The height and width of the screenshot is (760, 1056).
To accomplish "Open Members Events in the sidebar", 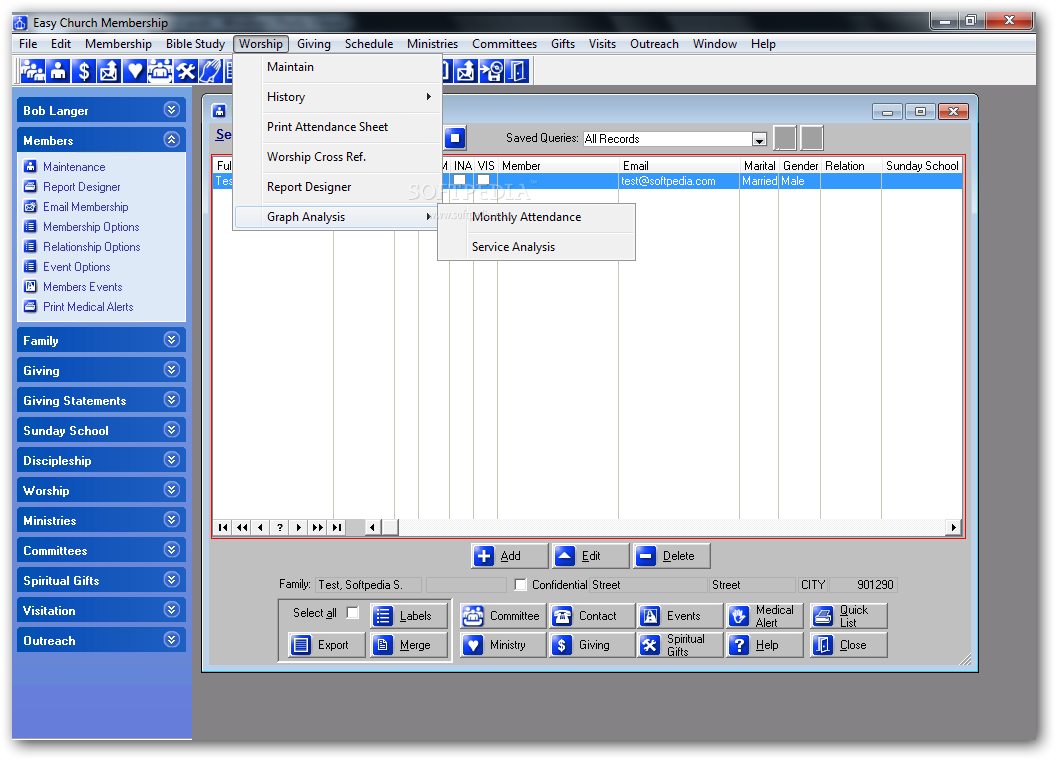I will 83,287.
